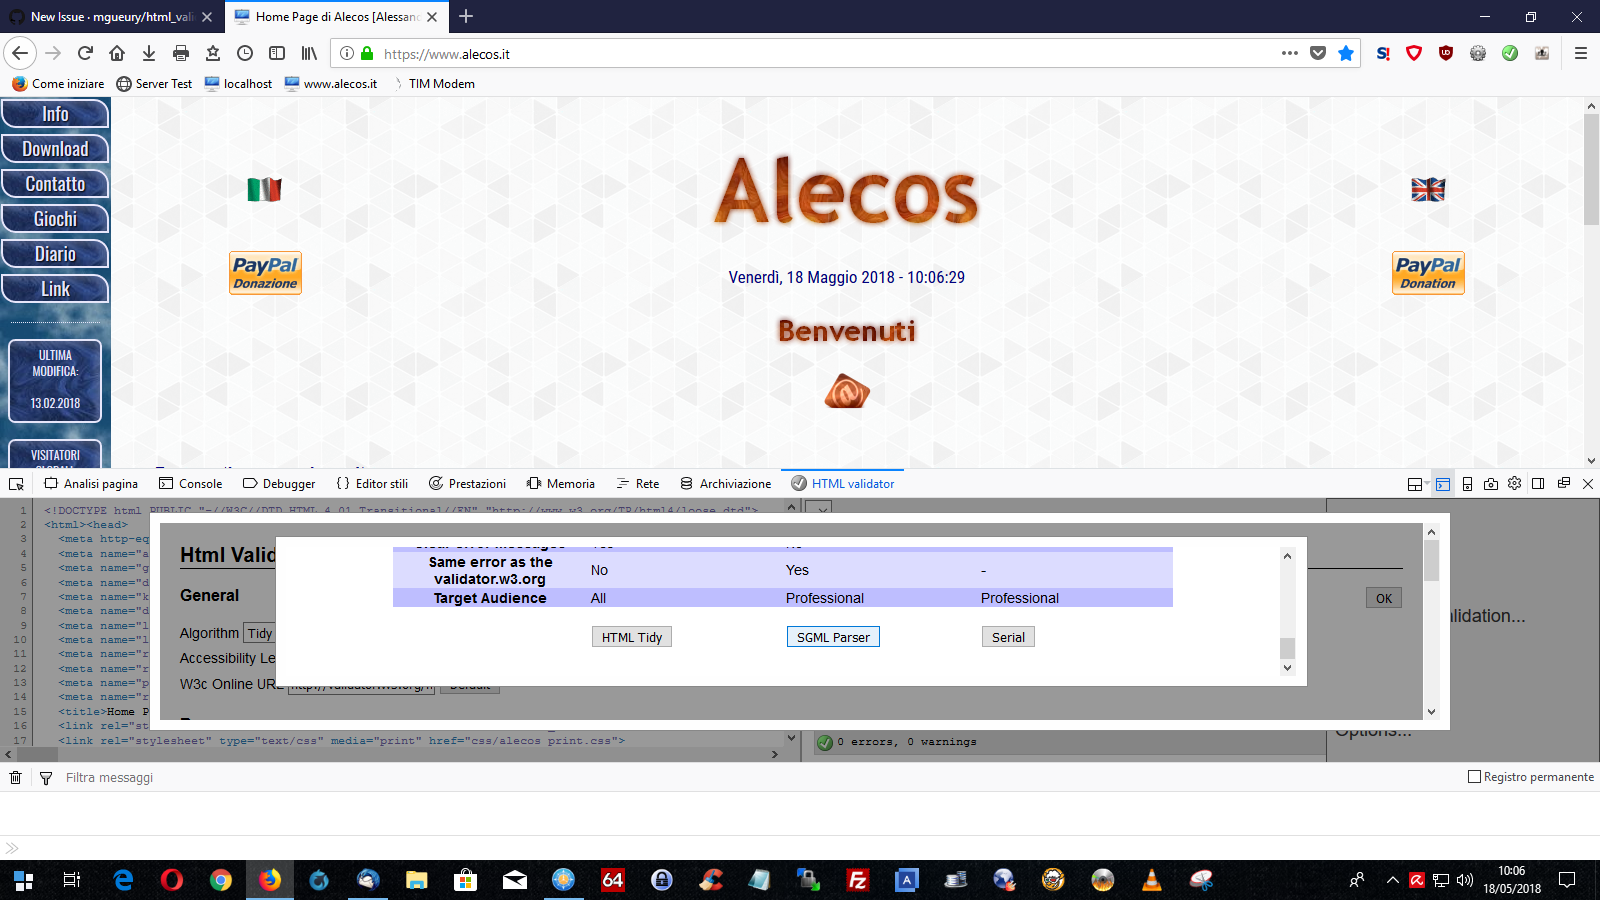Open the home page via house icon
The image size is (1600, 900).
click(117, 53)
